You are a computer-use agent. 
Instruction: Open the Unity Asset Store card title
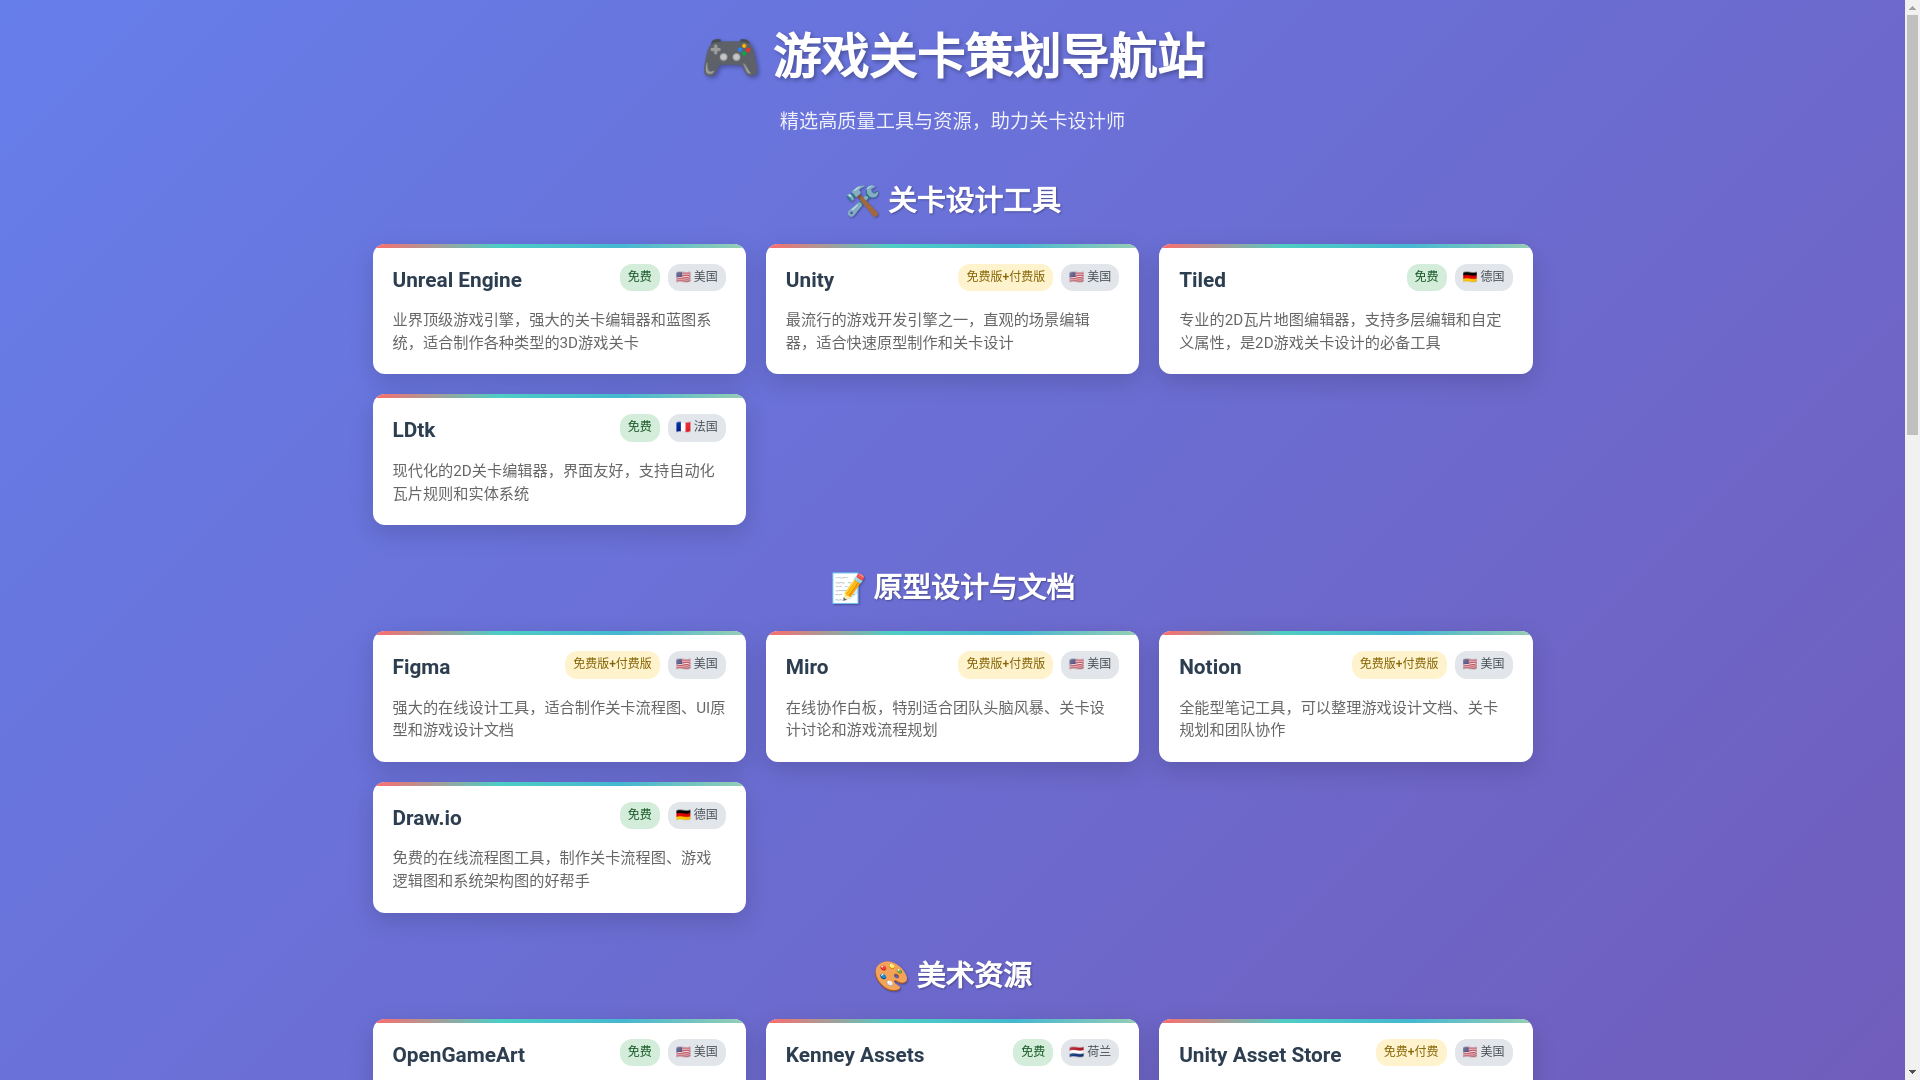(1260, 1055)
